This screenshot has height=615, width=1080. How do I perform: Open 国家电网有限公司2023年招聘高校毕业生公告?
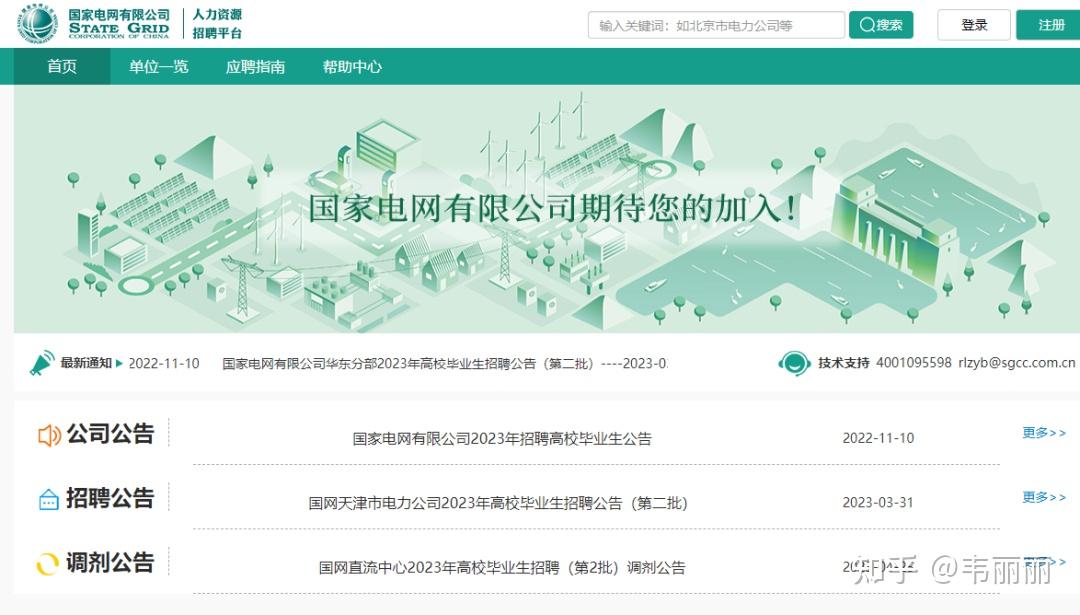coord(502,438)
